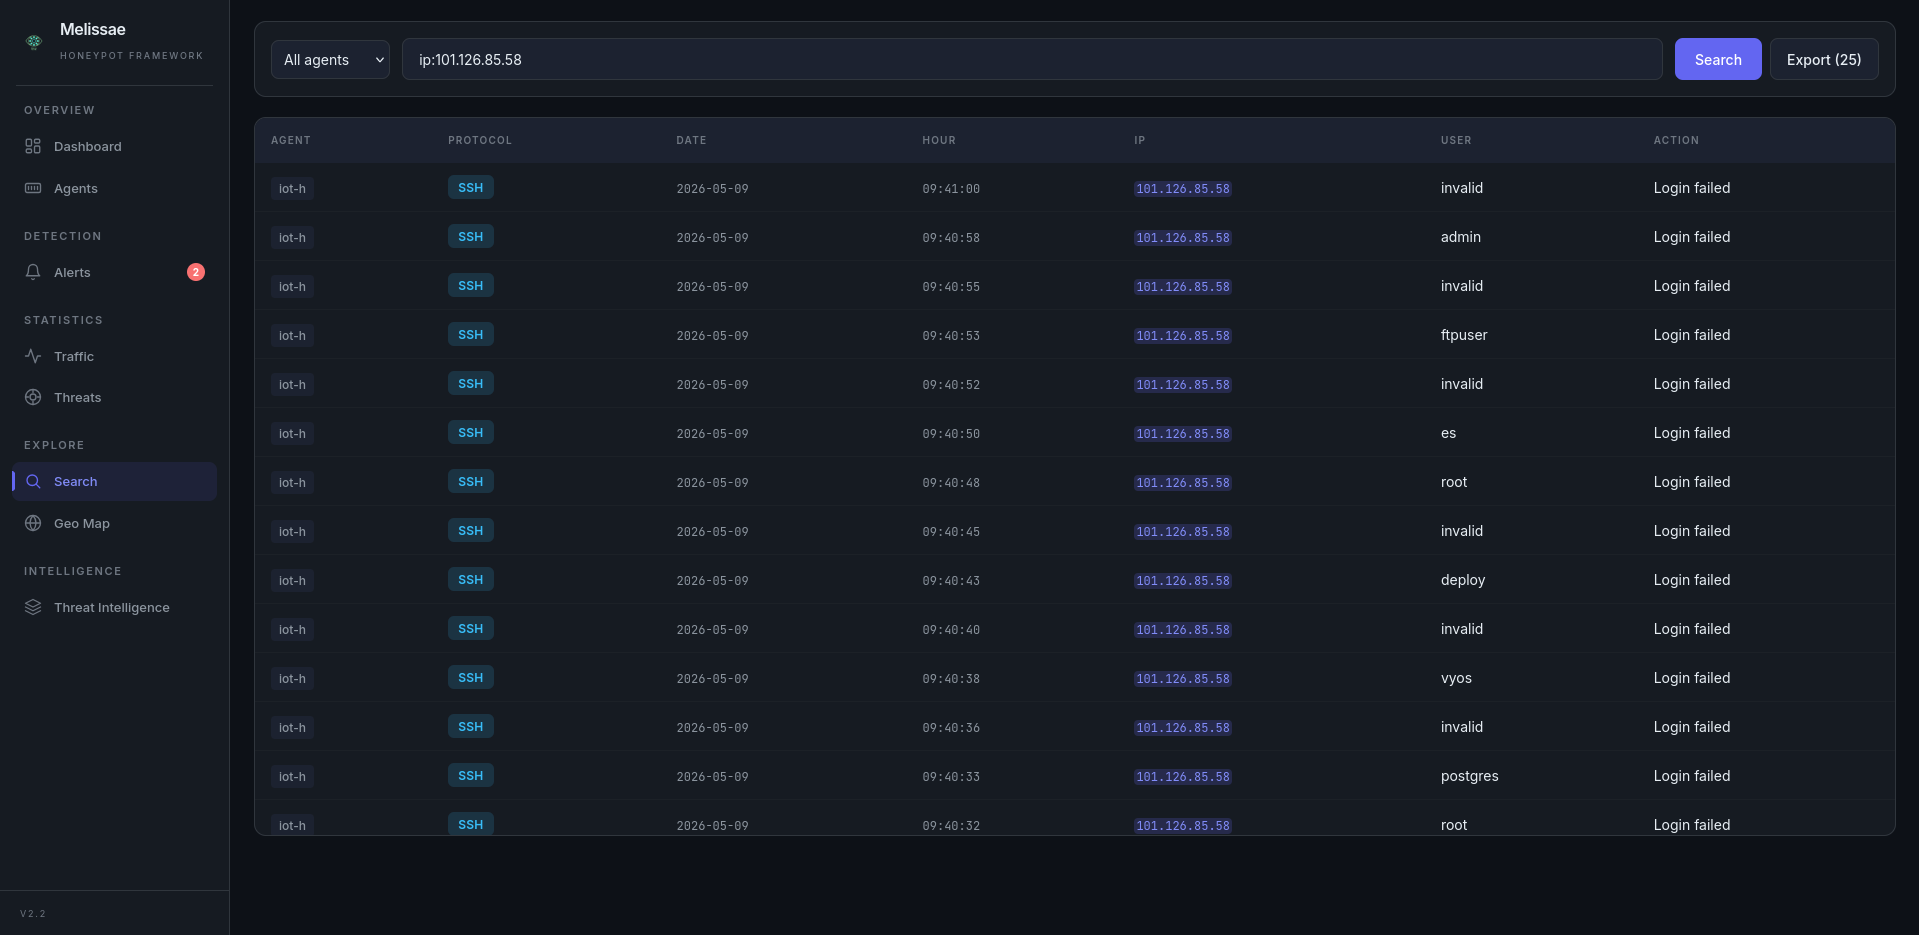Open IP link in postgres row
Image resolution: width=1919 pixels, height=935 pixels.
pos(1183,776)
